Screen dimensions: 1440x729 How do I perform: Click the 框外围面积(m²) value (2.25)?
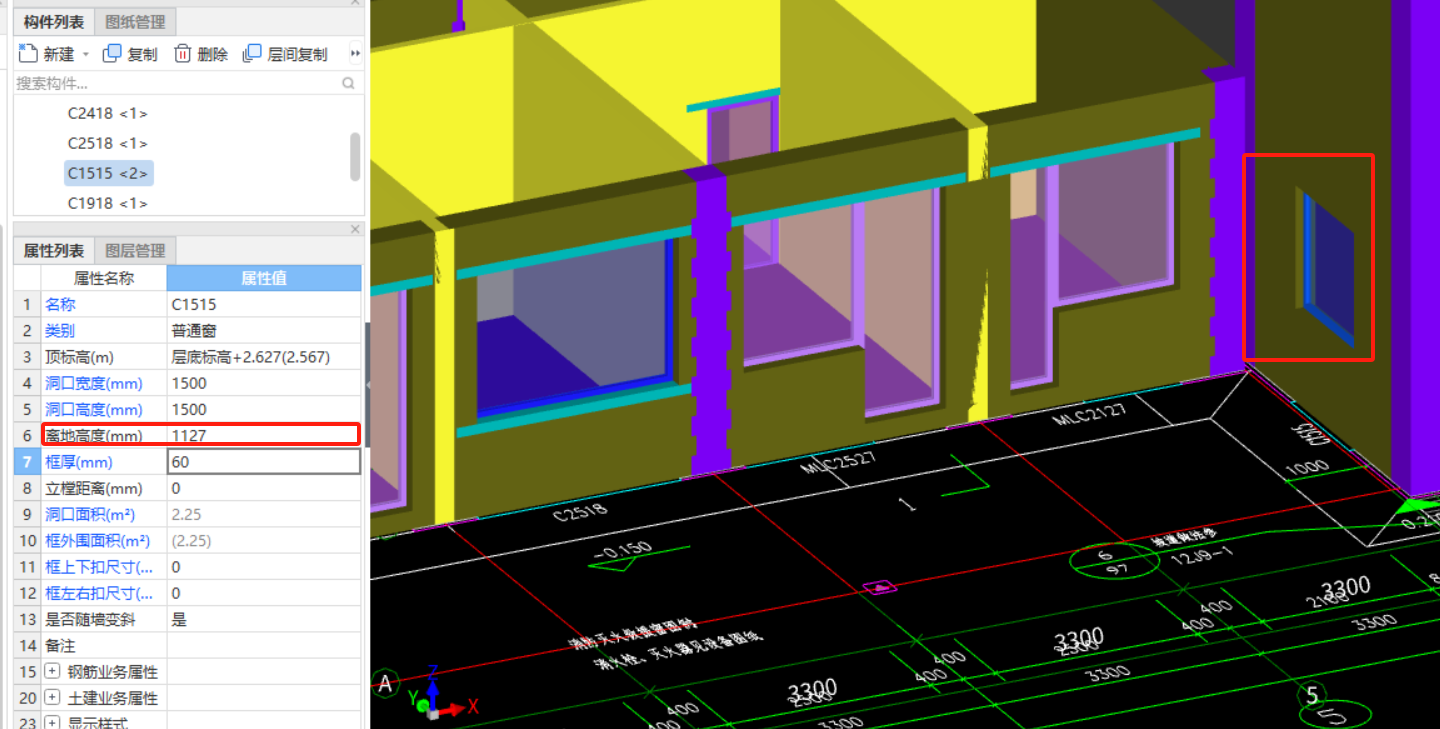click(264, 540)
